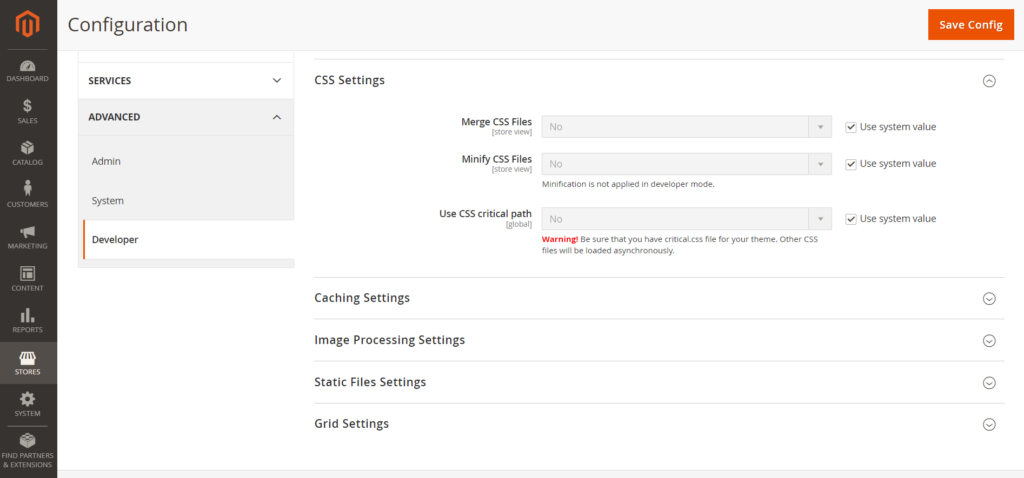
Task: Uncheck Use system value for Merge CSS Files
Action: [850, 127]
